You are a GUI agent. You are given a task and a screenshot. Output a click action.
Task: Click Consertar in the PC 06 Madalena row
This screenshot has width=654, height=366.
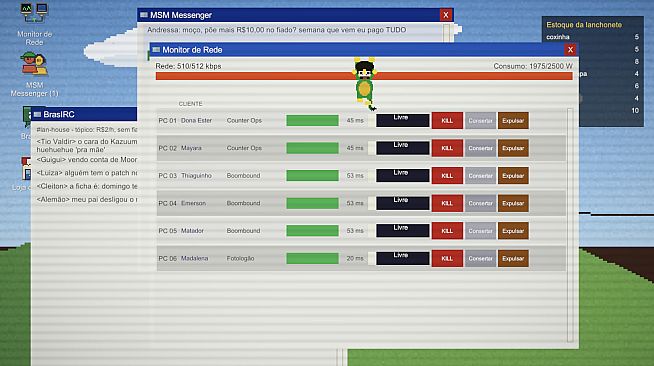click(x=480, y=258)
